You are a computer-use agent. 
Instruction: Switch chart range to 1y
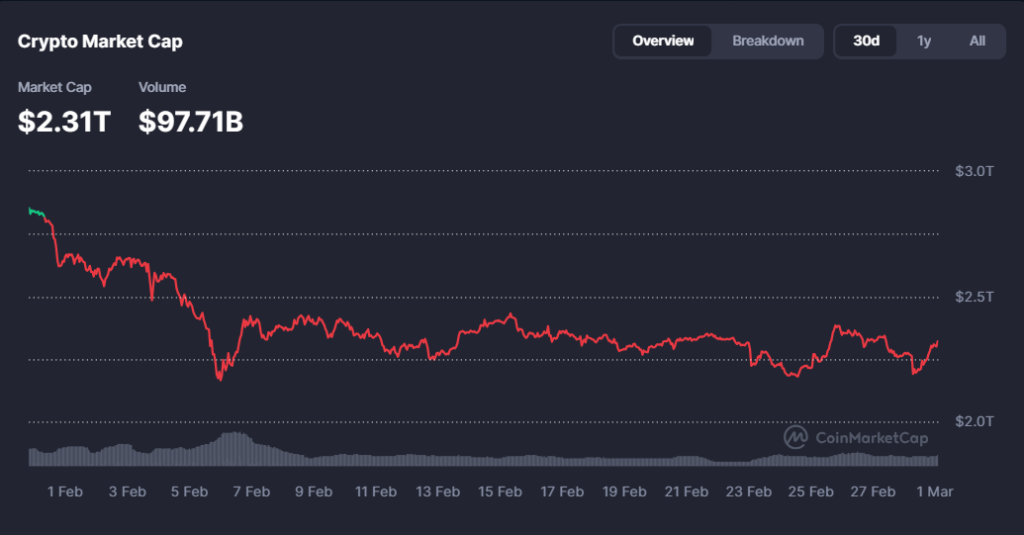(924, 41)
